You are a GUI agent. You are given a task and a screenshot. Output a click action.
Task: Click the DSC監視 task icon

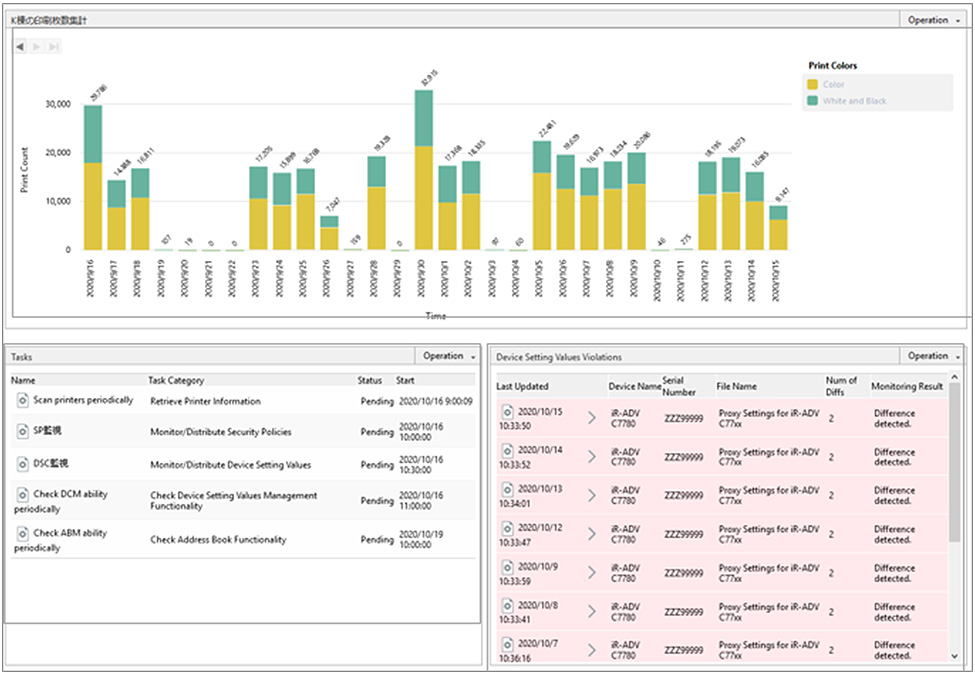pos(23,464)
